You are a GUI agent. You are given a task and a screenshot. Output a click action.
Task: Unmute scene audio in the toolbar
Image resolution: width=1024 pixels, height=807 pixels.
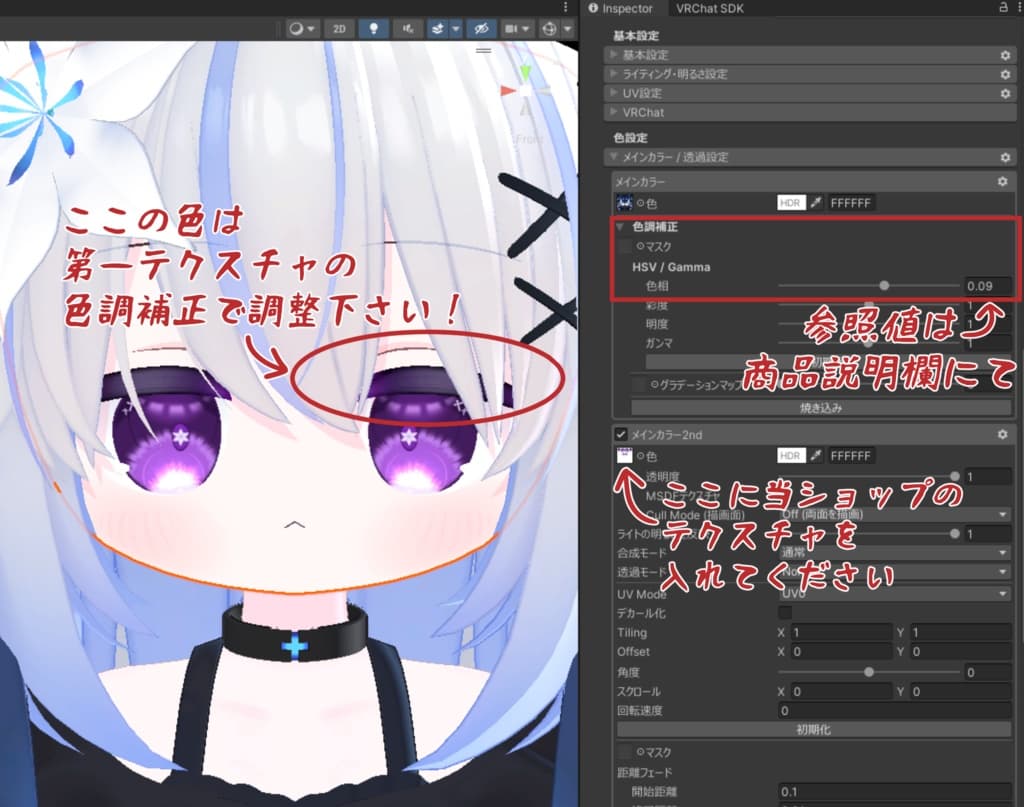[x=407, y=29]
